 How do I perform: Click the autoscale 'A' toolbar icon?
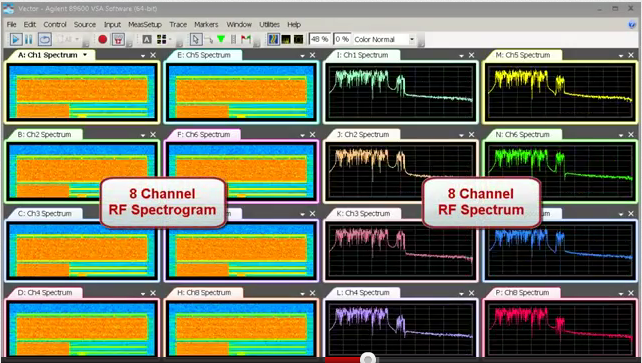tap(147, 39)
